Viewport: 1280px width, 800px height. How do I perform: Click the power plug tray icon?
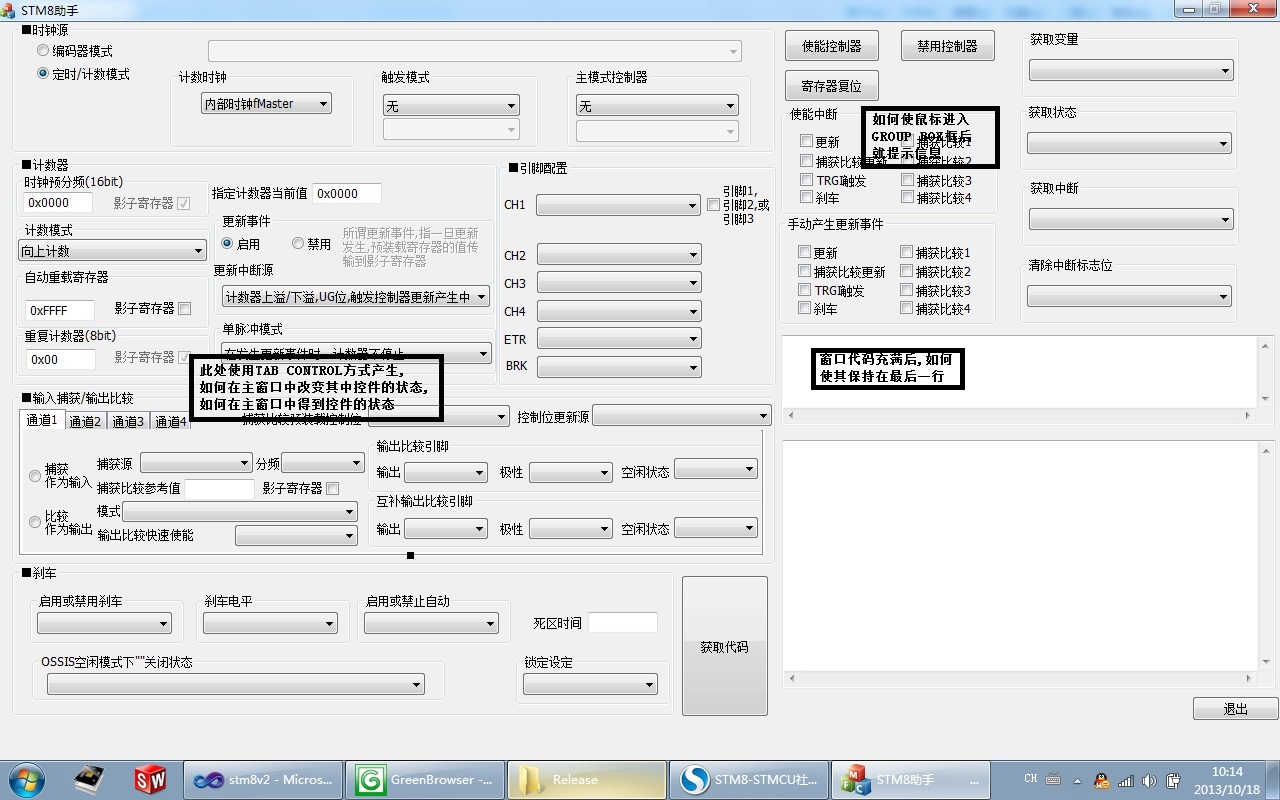1173,780
